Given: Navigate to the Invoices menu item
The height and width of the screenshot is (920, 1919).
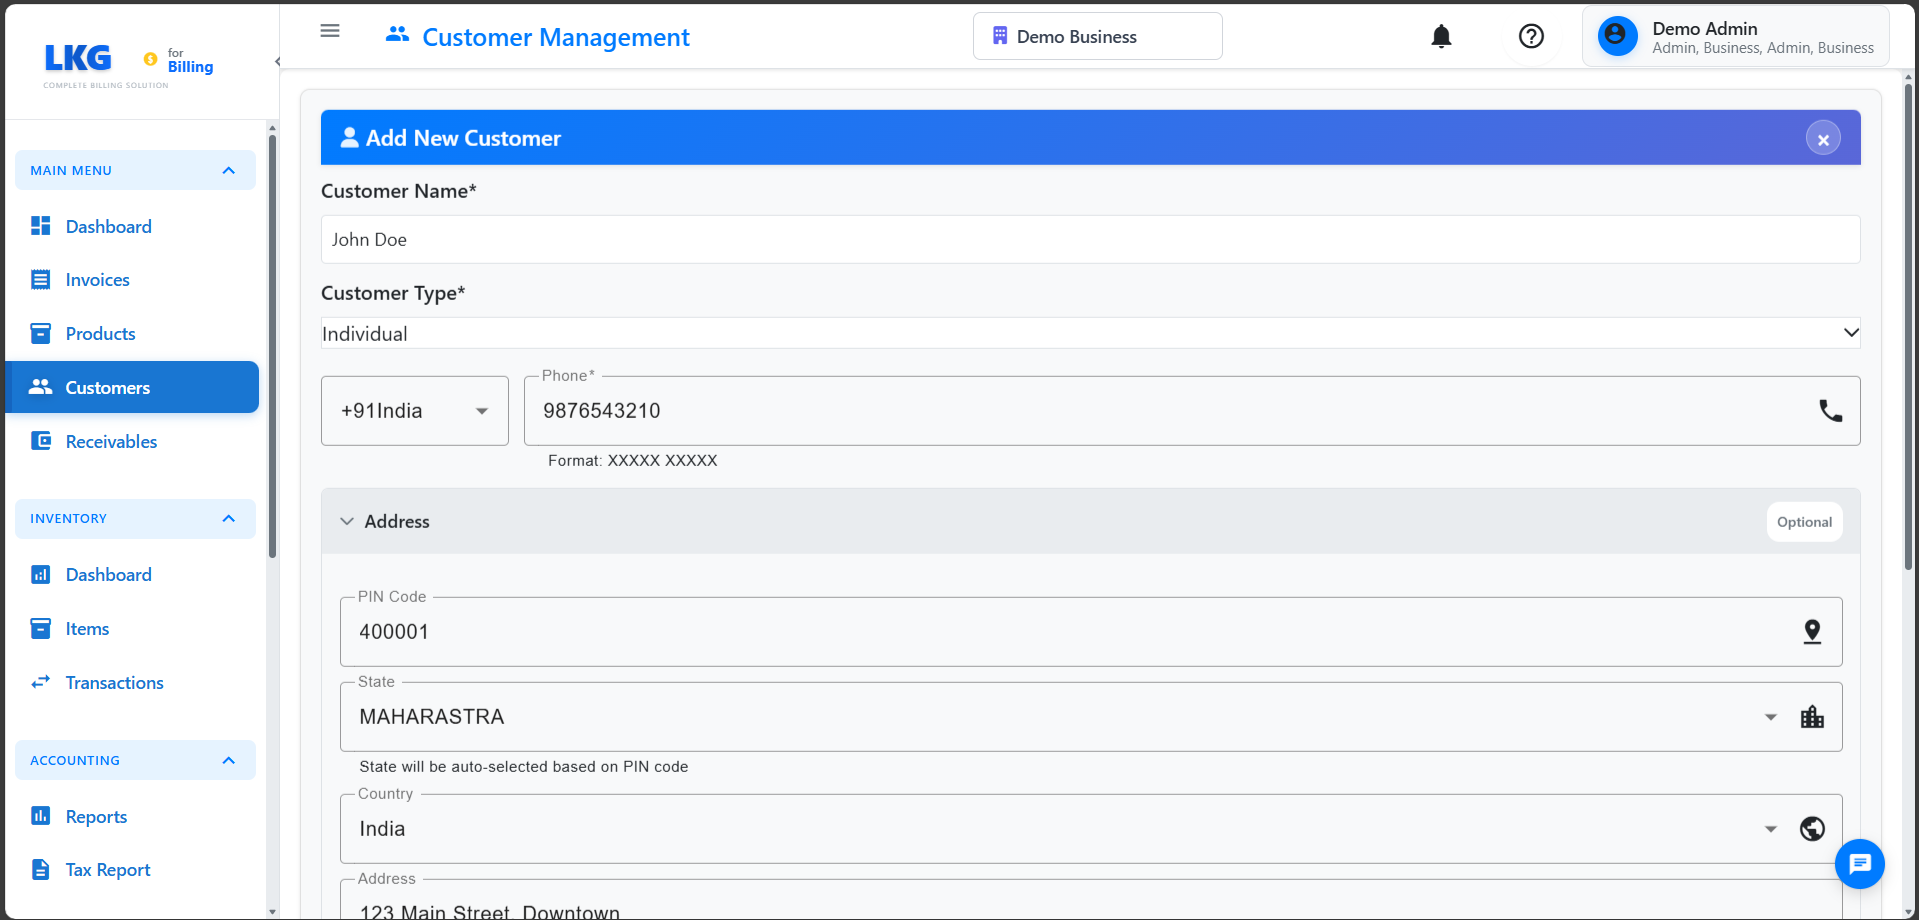Looking at the screenshot, I should [x=97, y=280].
